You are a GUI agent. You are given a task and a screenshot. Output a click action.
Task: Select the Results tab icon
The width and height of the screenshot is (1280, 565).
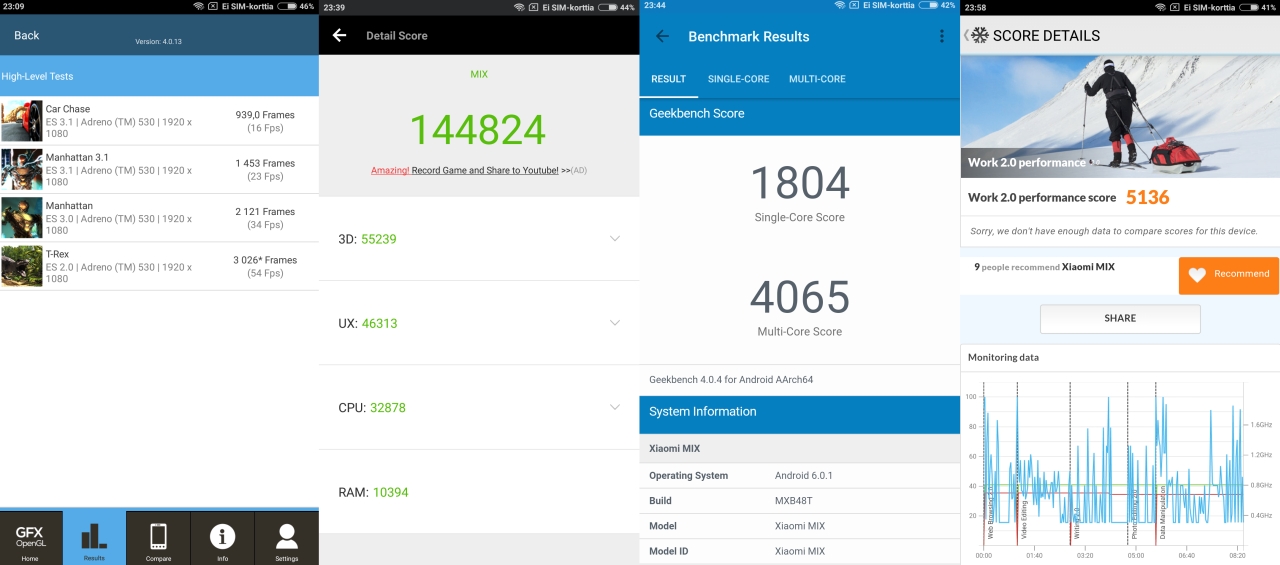click(x=94, y=538)
